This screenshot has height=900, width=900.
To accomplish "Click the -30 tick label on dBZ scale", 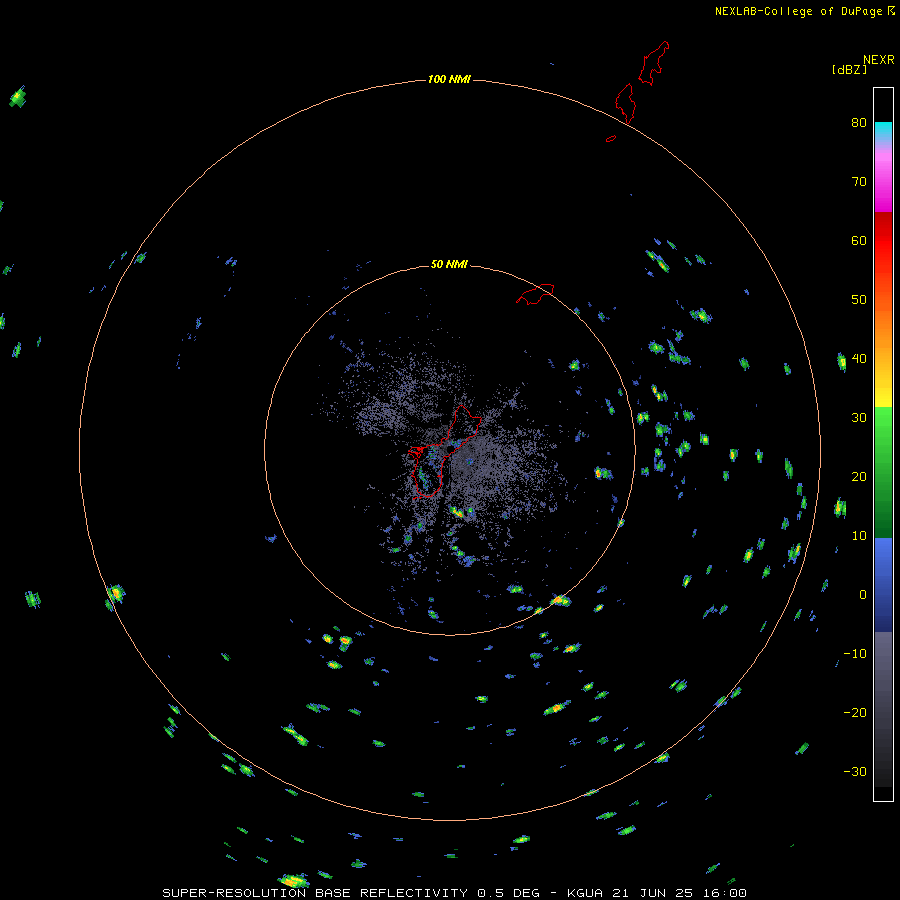I will (855, 772).
